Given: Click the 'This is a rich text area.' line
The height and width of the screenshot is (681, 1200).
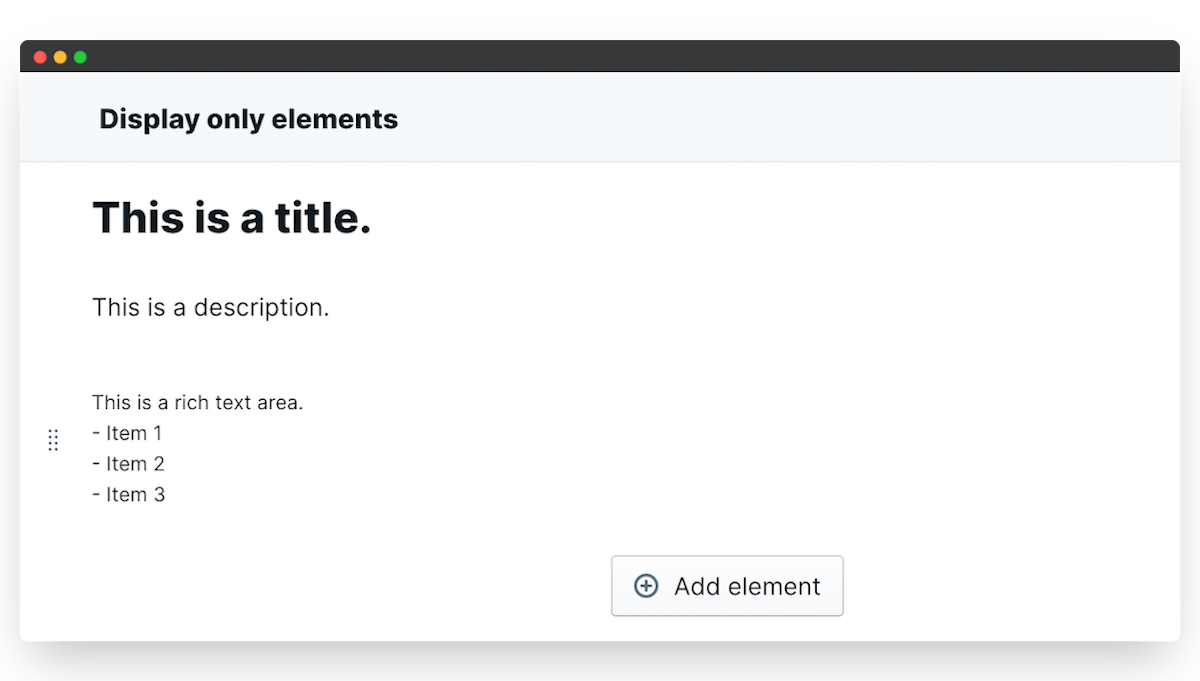Looking at the screenshot, I should pyautogui.click(x=197, y=402).
